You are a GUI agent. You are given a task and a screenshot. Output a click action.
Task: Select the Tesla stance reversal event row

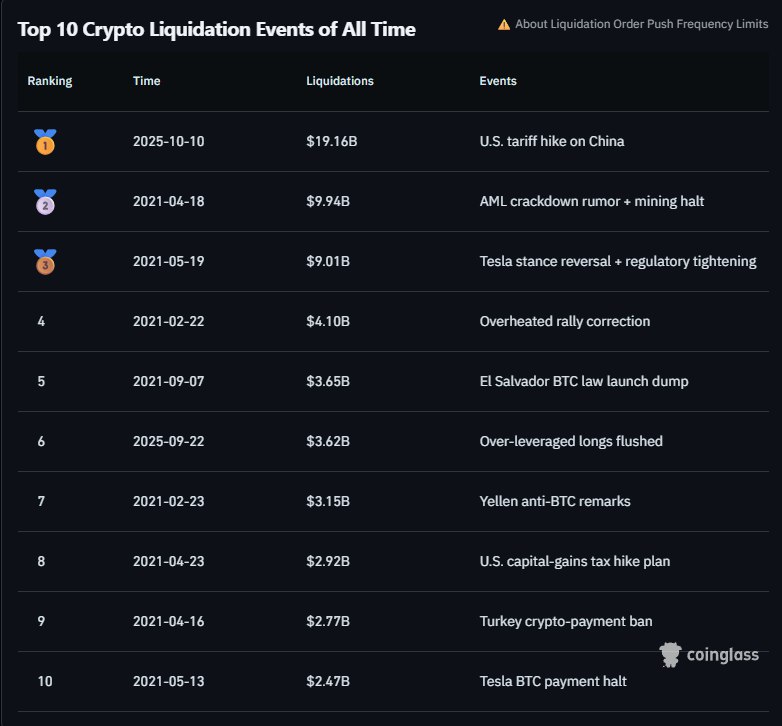617,262
